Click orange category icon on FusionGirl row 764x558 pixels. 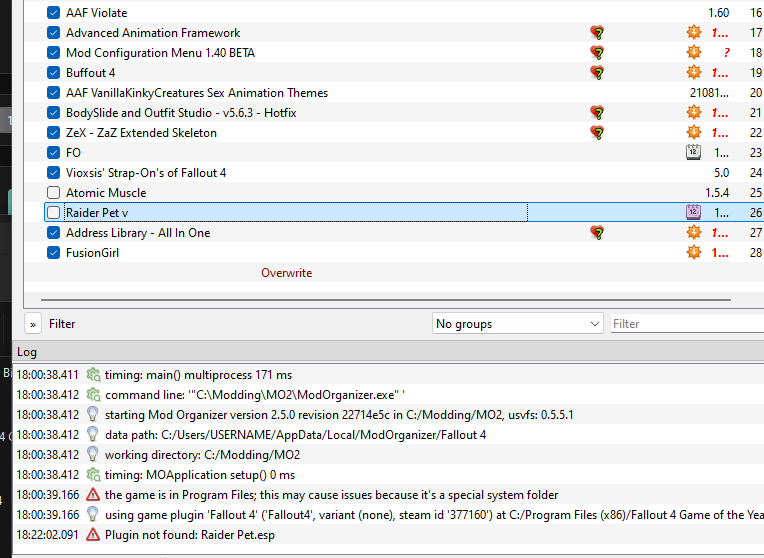694,252
